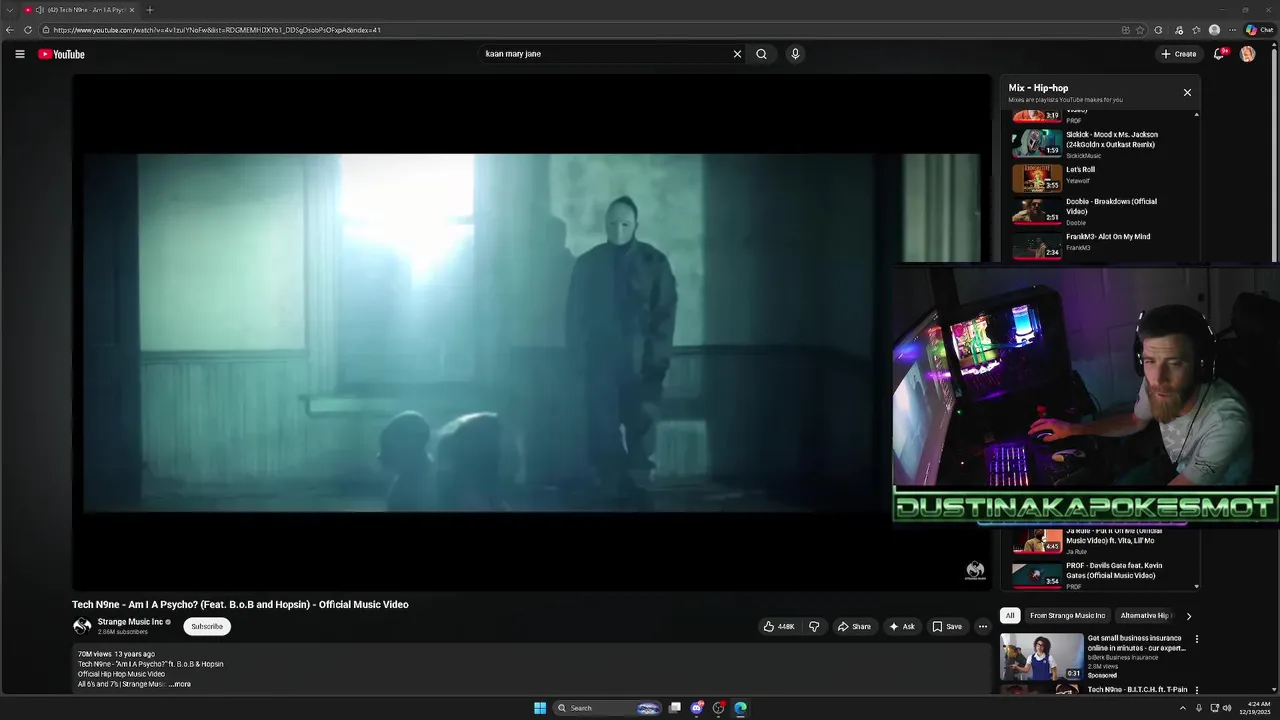Open the YouTube guide hamburger menu

20,54
